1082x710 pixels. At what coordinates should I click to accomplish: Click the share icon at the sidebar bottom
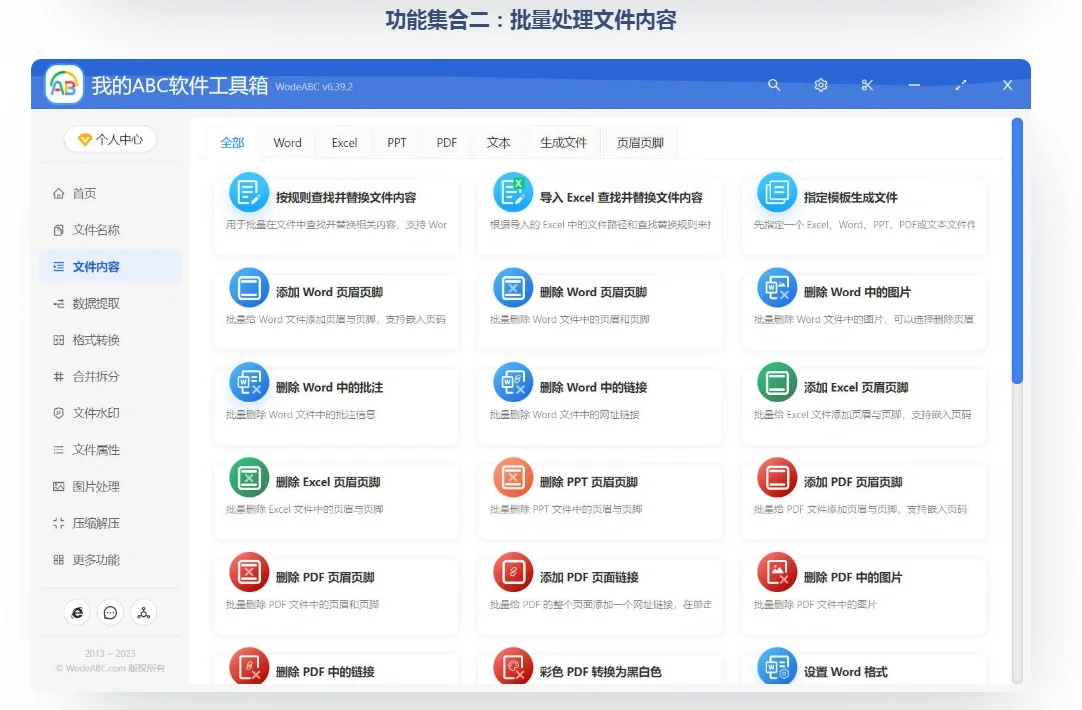(x=143, y=612)
